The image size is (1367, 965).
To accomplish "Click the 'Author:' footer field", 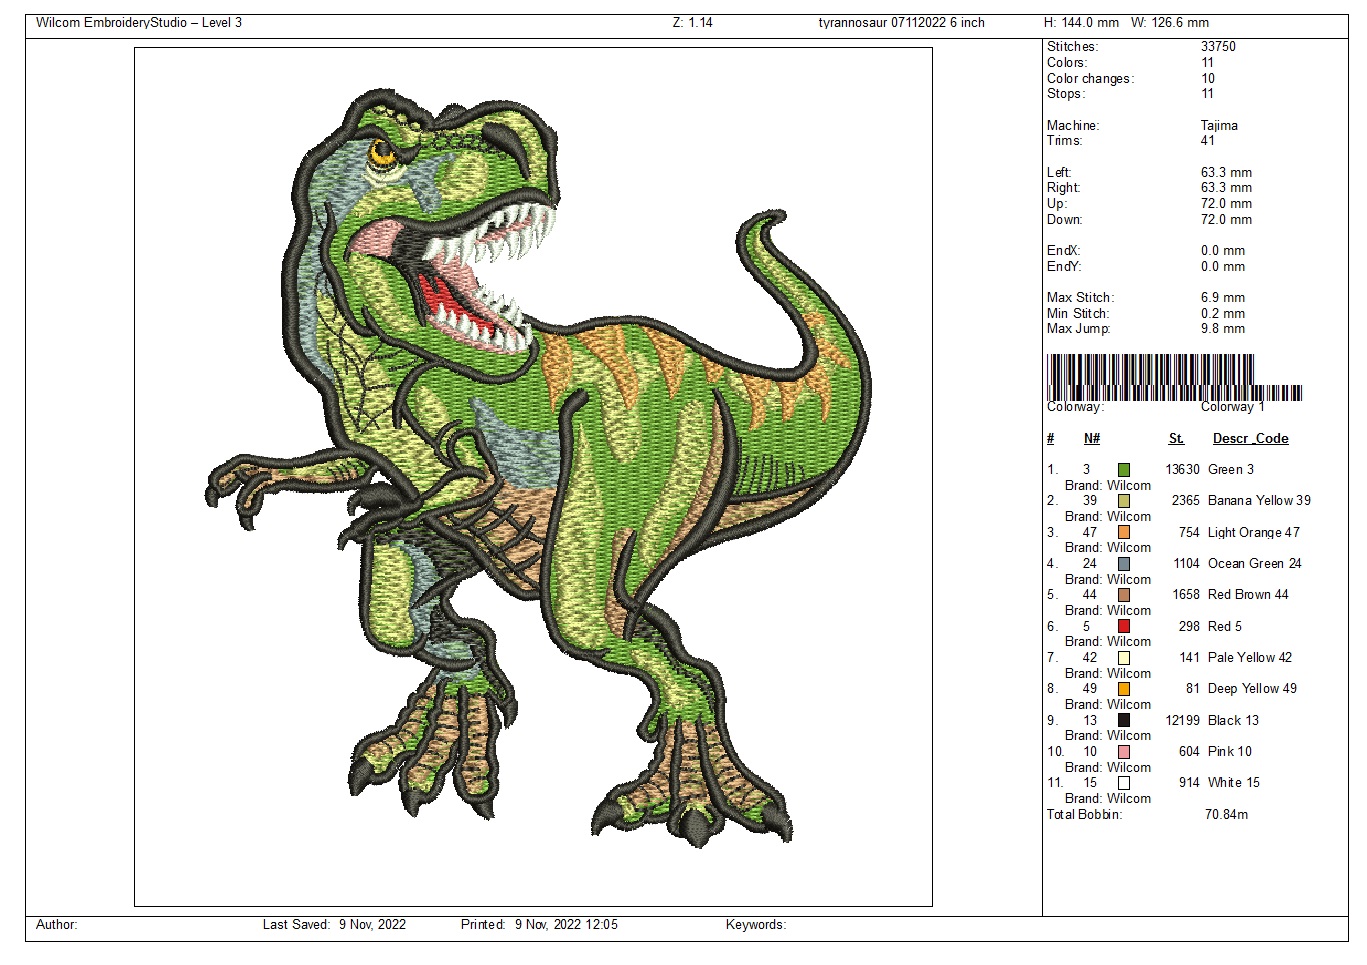I will pos(57,925).
